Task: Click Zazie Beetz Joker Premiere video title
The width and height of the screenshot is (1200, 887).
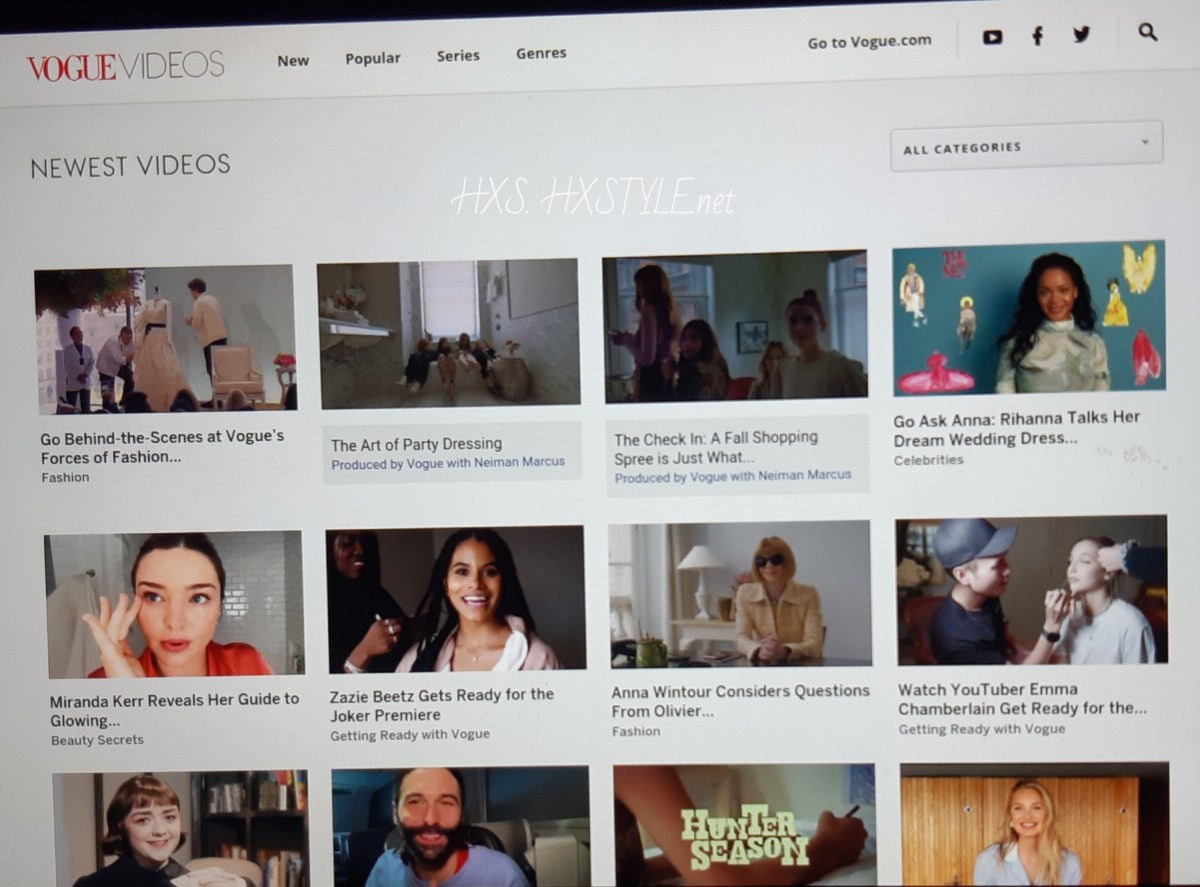Action: click(441, 704)
